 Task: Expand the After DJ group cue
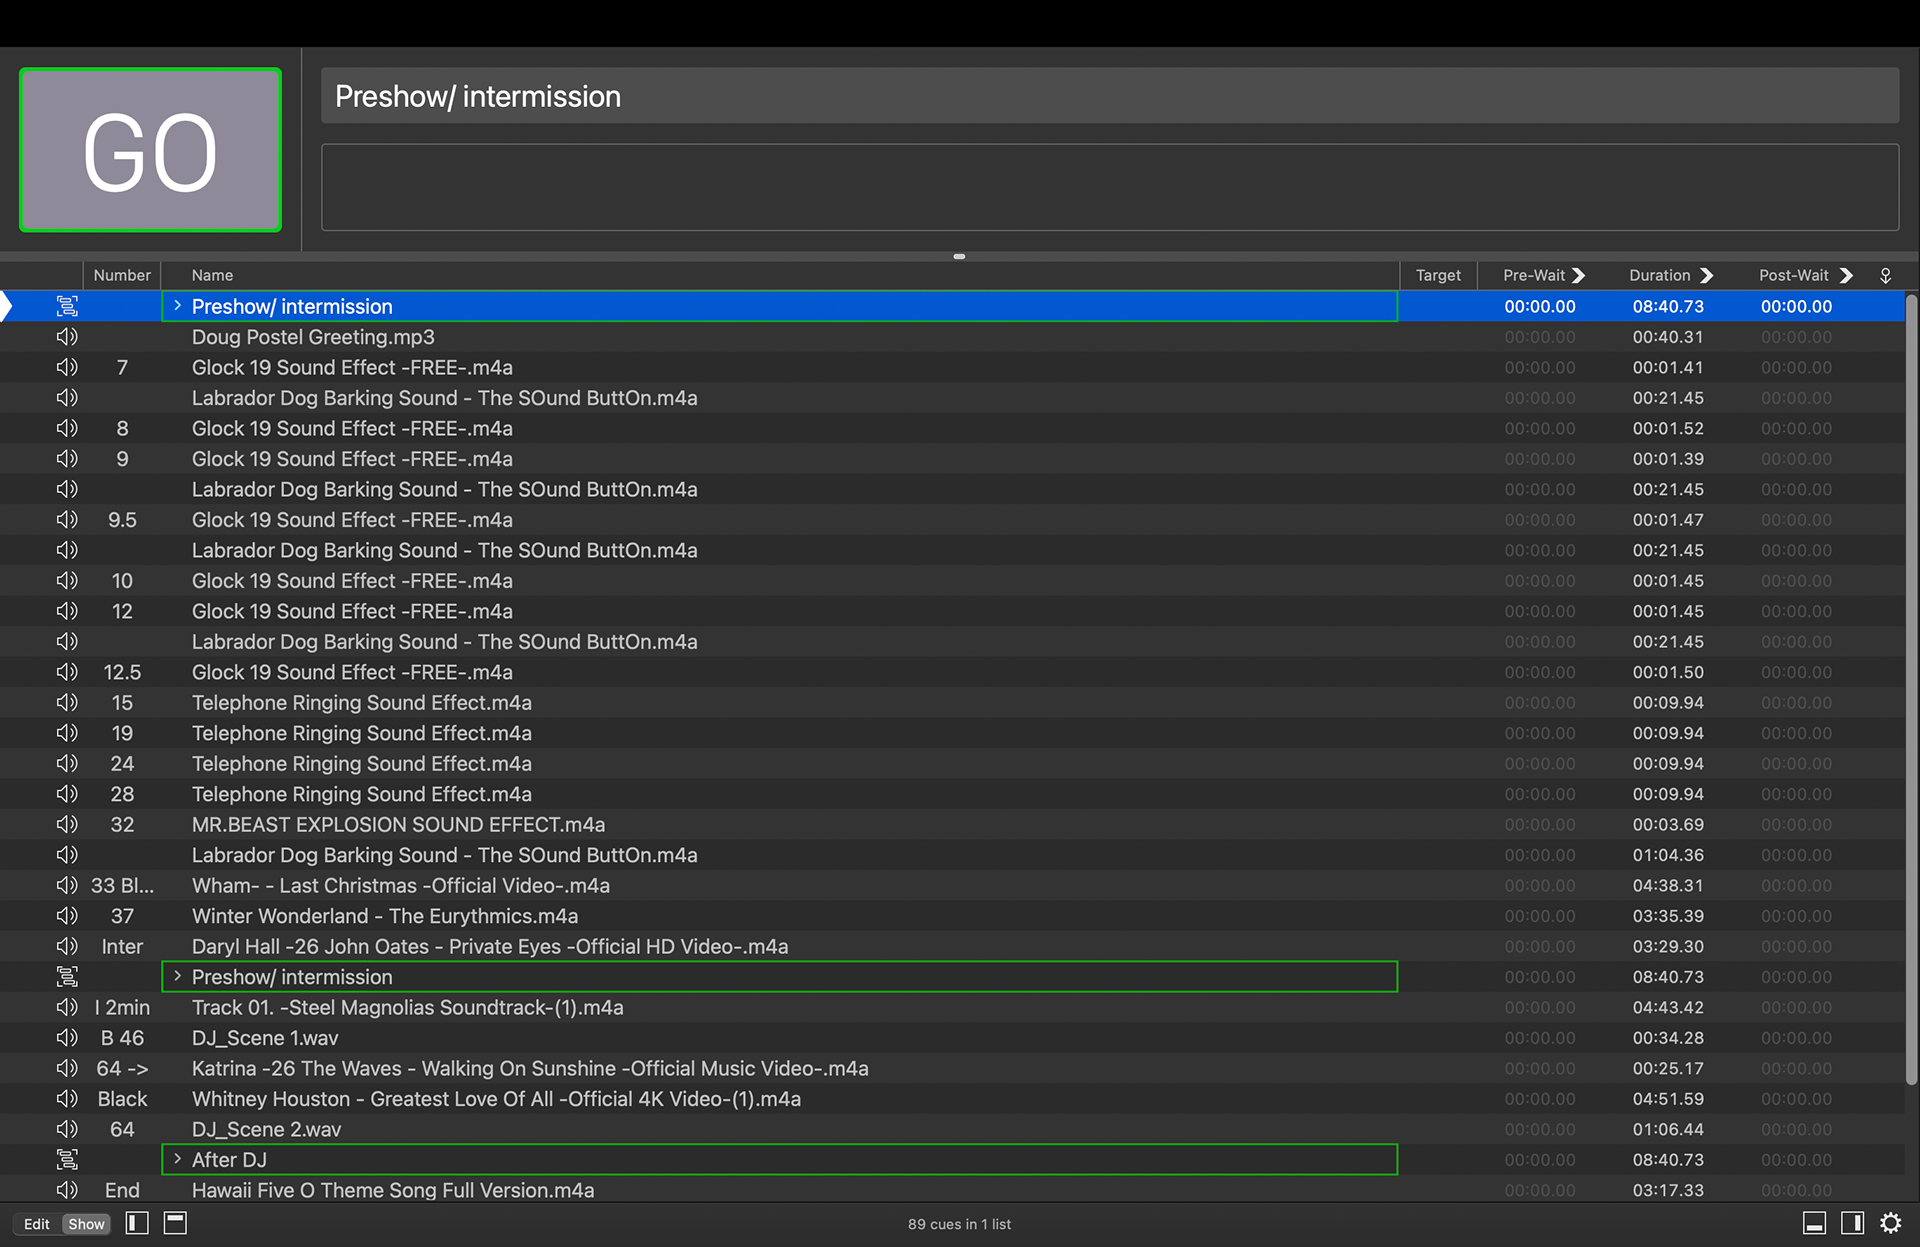click(x=177, y=1159)
